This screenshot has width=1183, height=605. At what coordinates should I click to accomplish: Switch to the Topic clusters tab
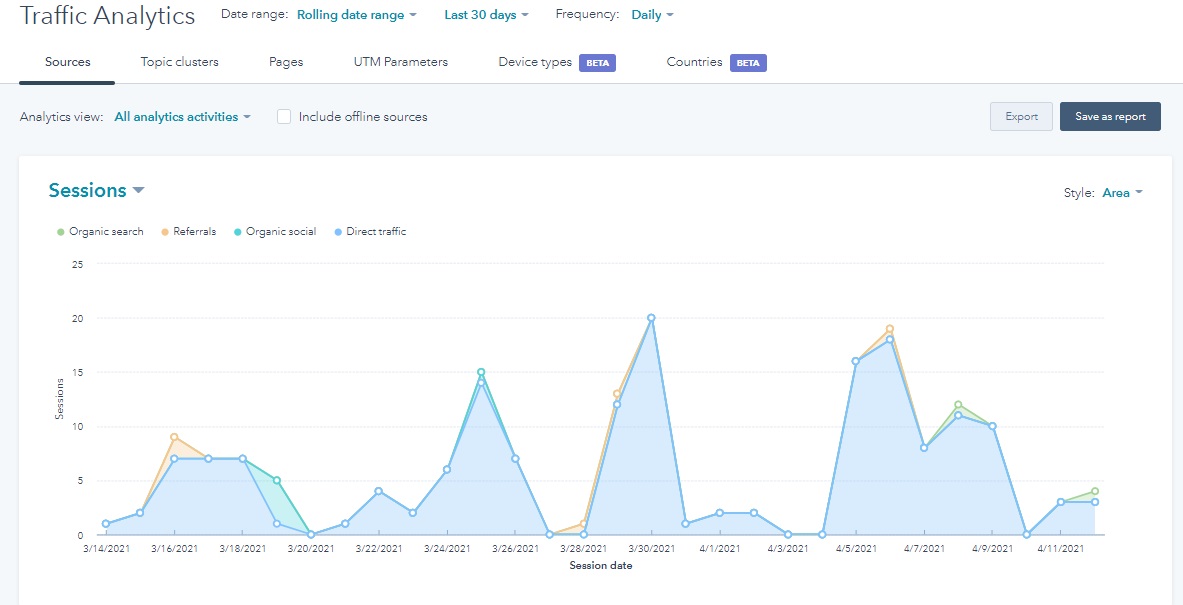click(179, 61)
